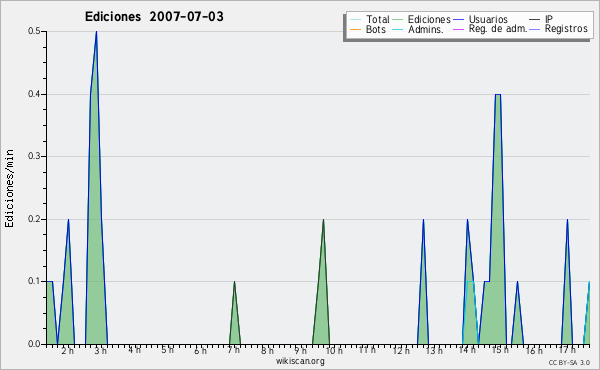600x370 pixels.
Task: Click the blue line swatch beside Usuarios
Action: [458, 20]
